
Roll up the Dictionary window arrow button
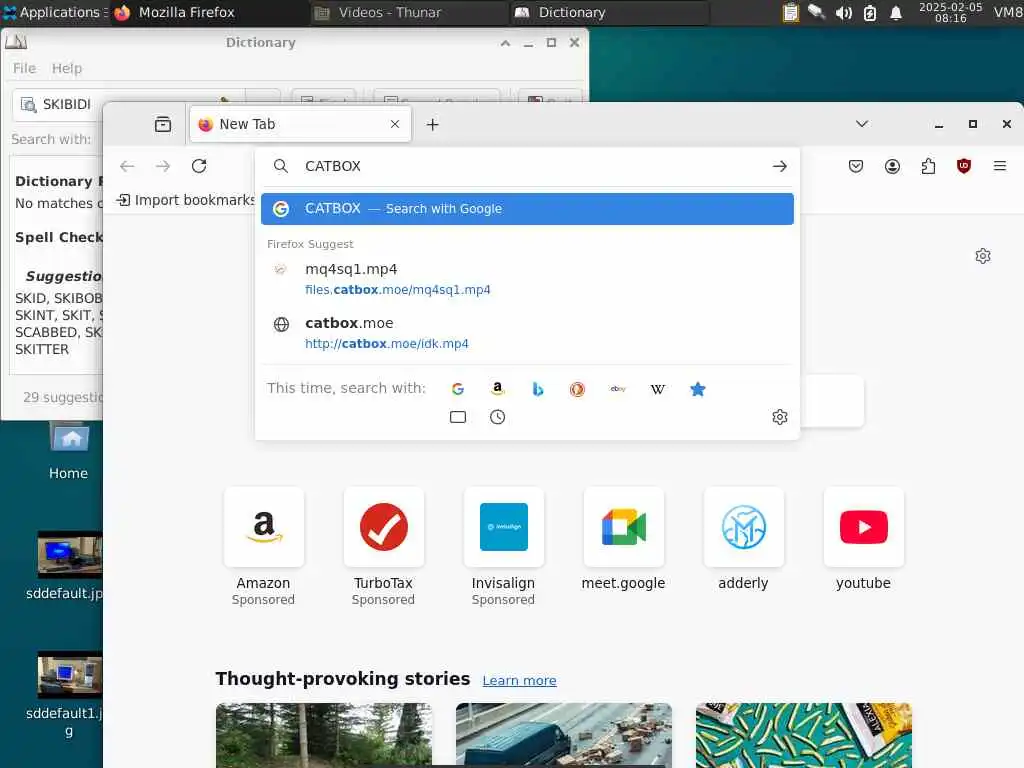coord(505,43)
